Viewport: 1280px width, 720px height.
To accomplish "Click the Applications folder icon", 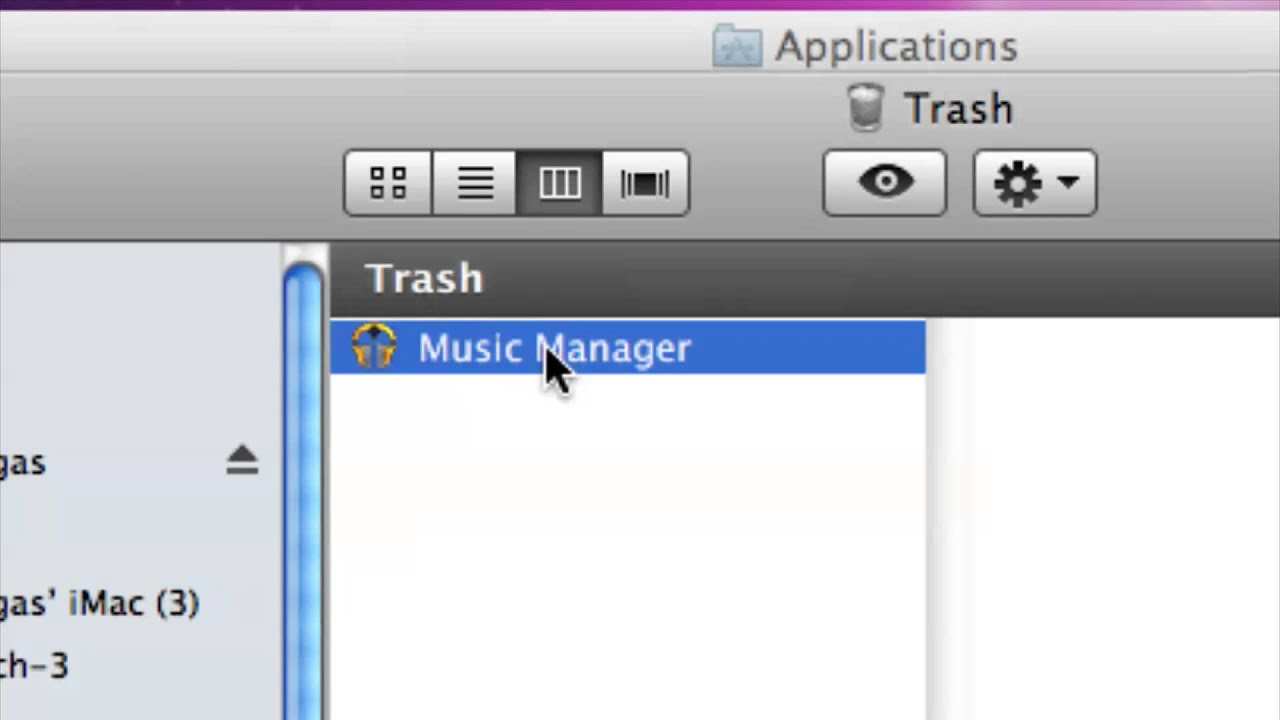I will click(x=738, y=47).
